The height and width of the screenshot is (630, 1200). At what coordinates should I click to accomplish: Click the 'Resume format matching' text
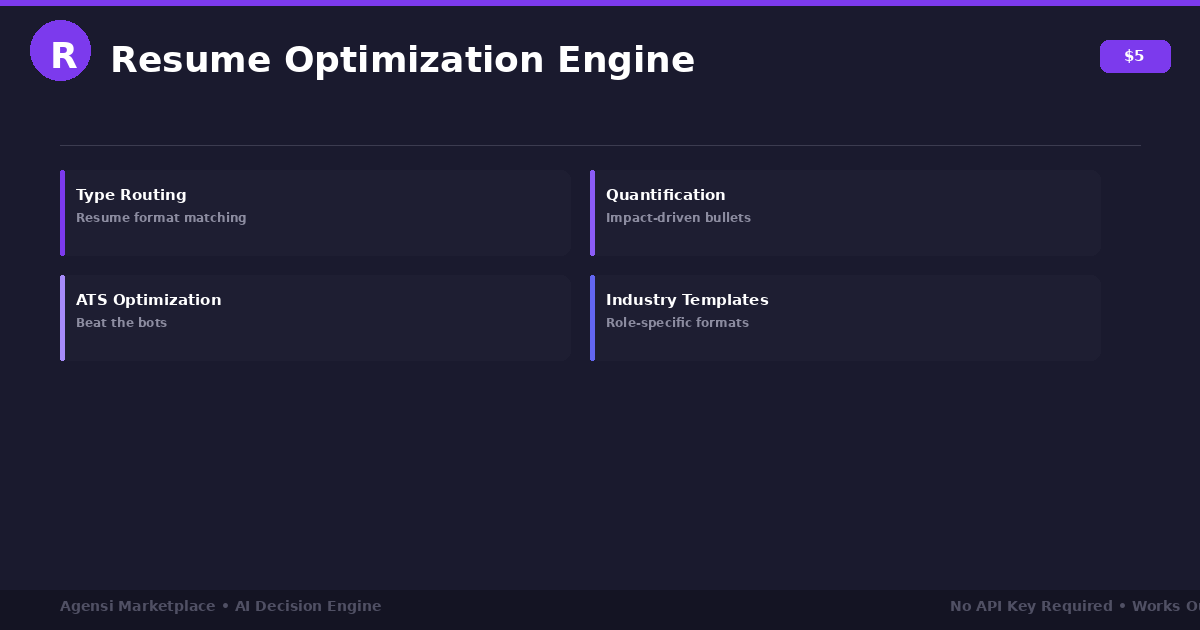[x=161, y=218]
